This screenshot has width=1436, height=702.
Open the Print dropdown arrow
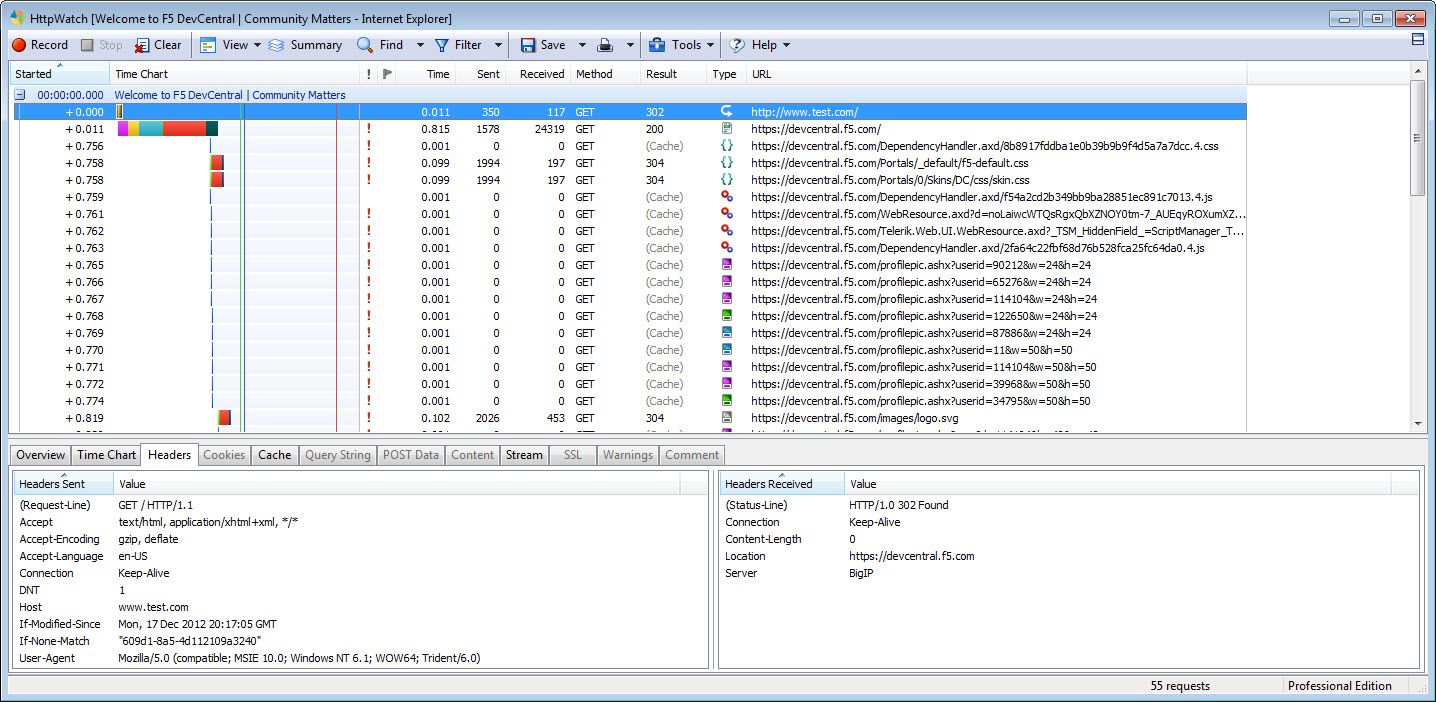point(629,45)
